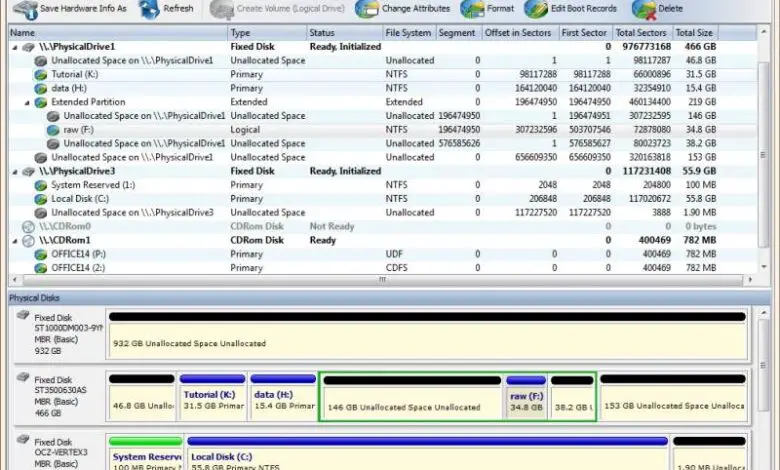Select the 'UDF' file system cell
The width and height of the screenshot is (780, 470).
tap(394, 254)
